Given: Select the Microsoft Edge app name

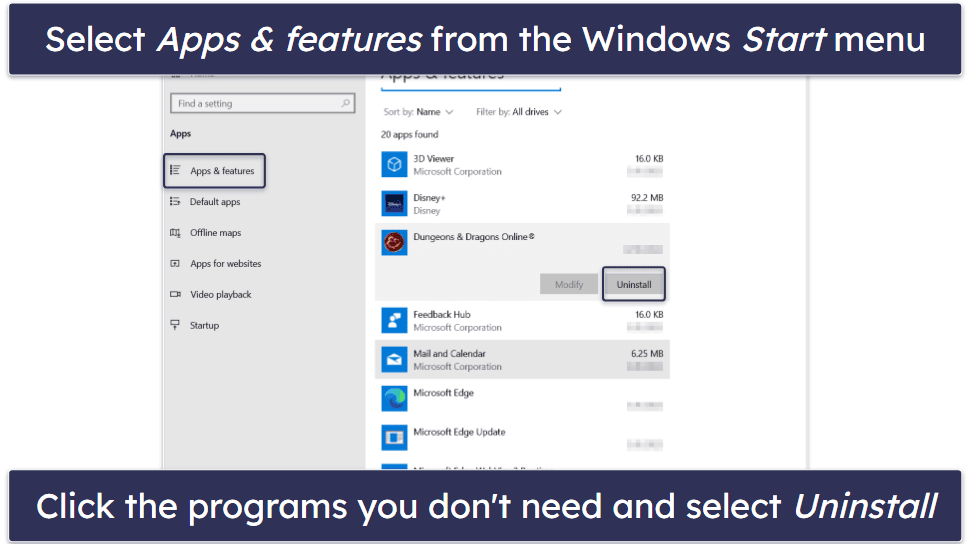Looking at the screenshot, I should click(443, 393).
